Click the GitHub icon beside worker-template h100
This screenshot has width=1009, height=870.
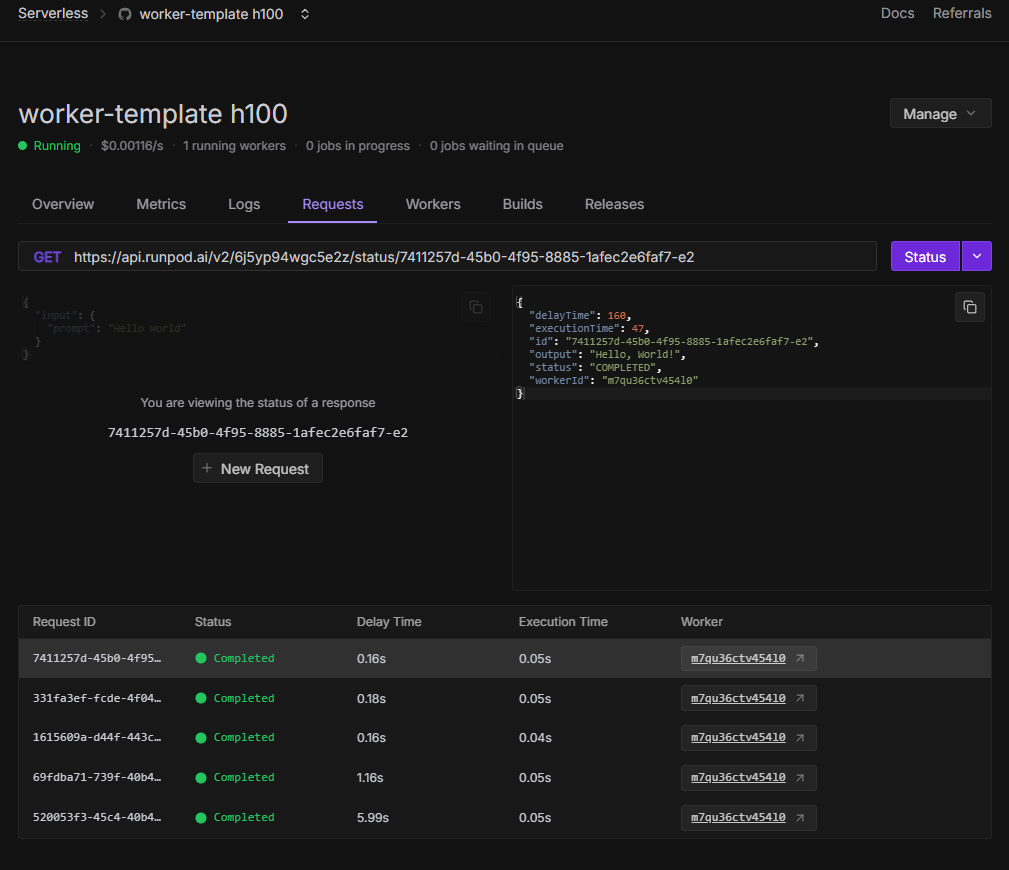(x=125, y=14)
